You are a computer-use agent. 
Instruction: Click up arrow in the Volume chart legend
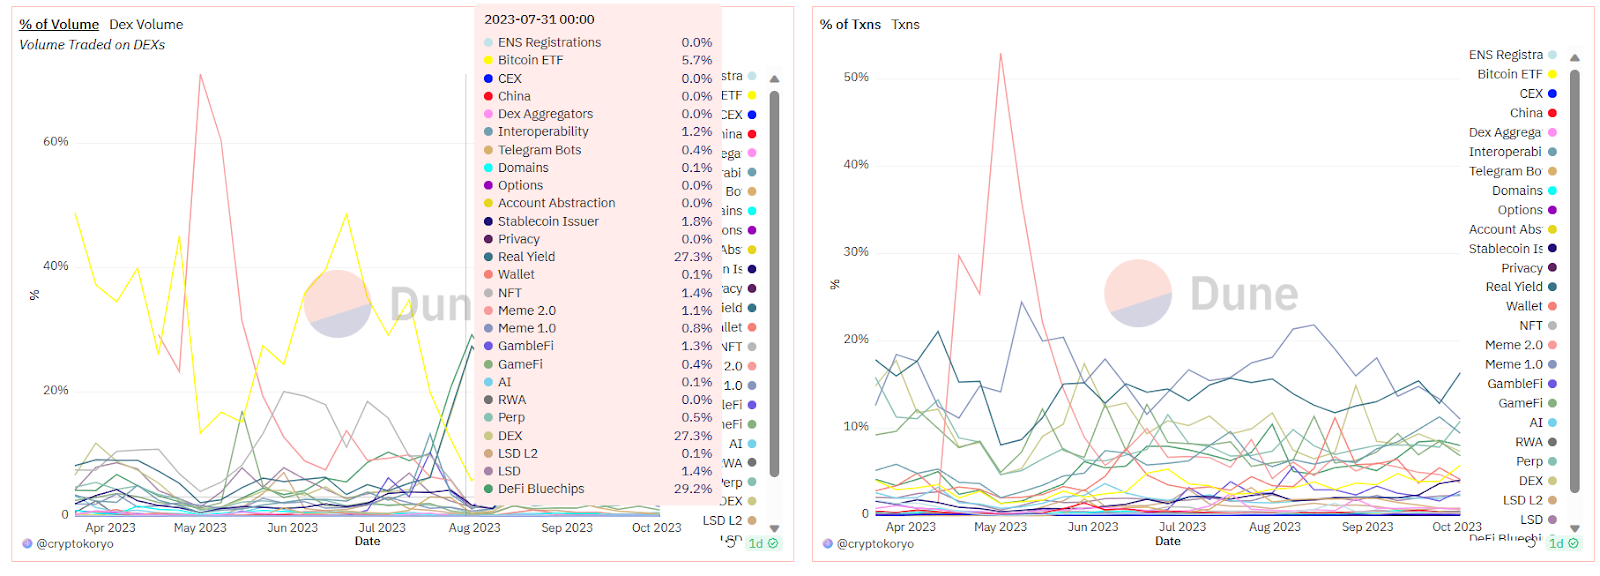pyautogui.click(x=774, y=79)
